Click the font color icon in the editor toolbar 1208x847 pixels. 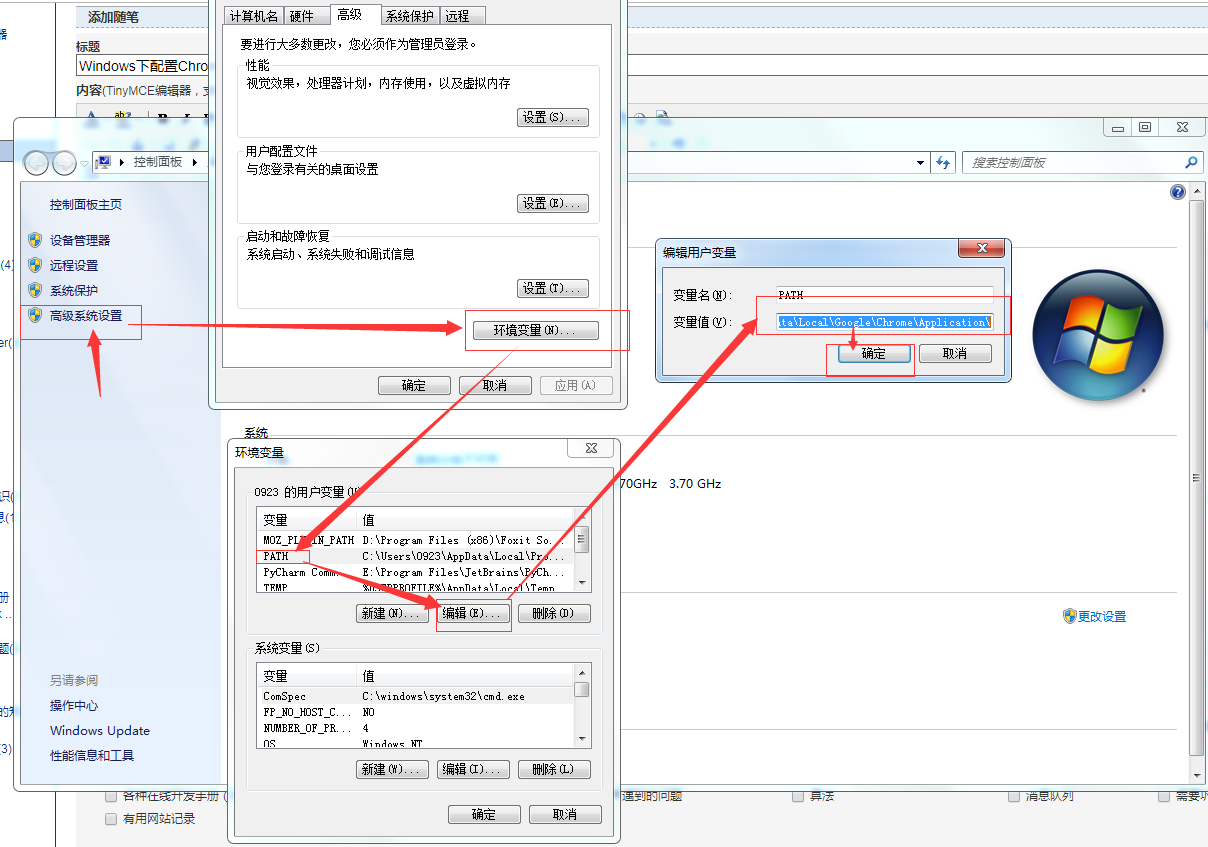click(91, 113)
